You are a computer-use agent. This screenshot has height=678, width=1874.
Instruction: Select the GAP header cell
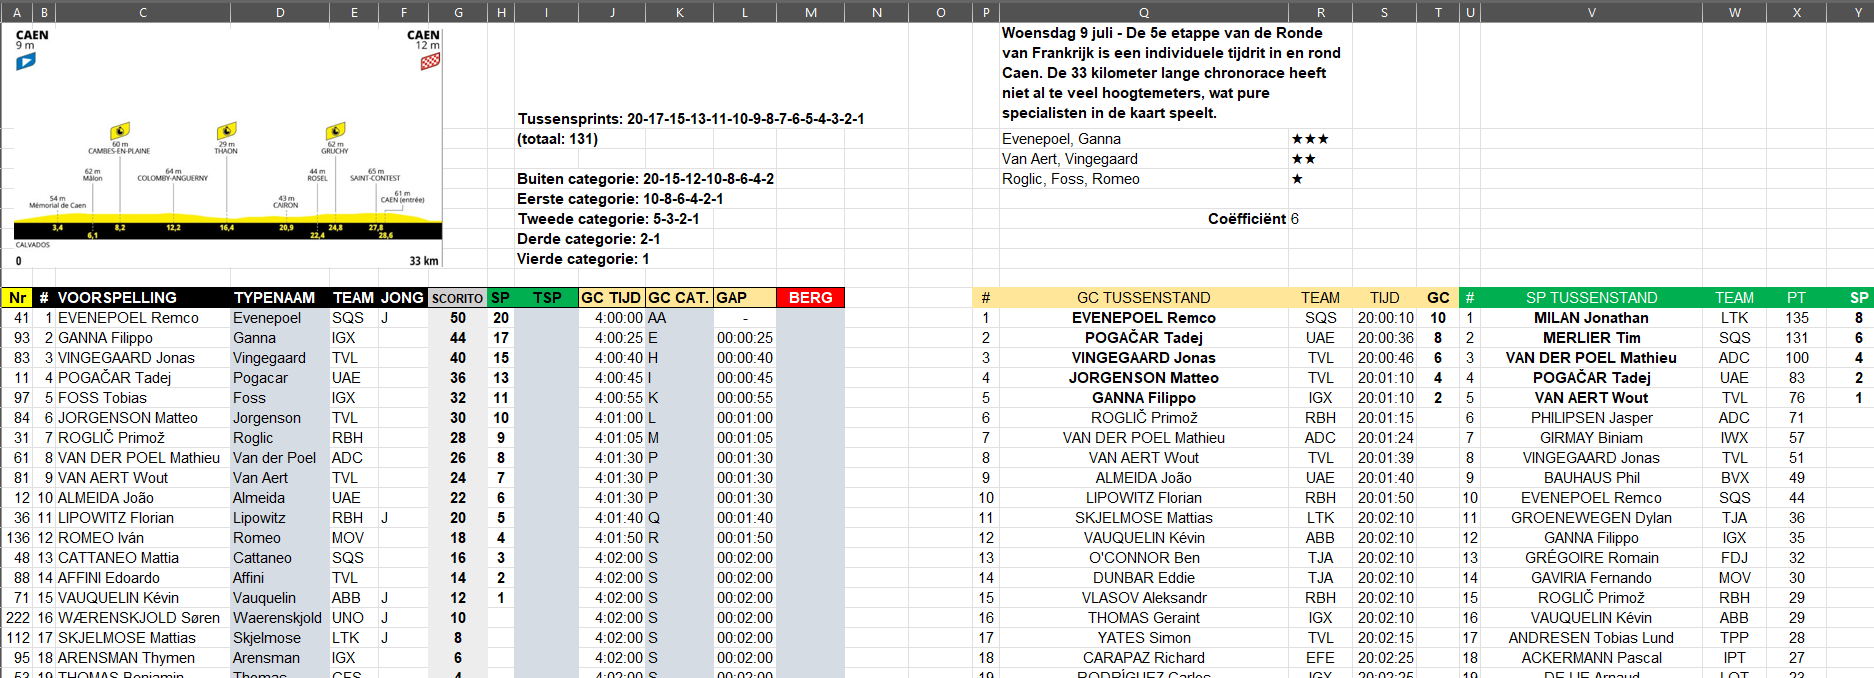744,298
